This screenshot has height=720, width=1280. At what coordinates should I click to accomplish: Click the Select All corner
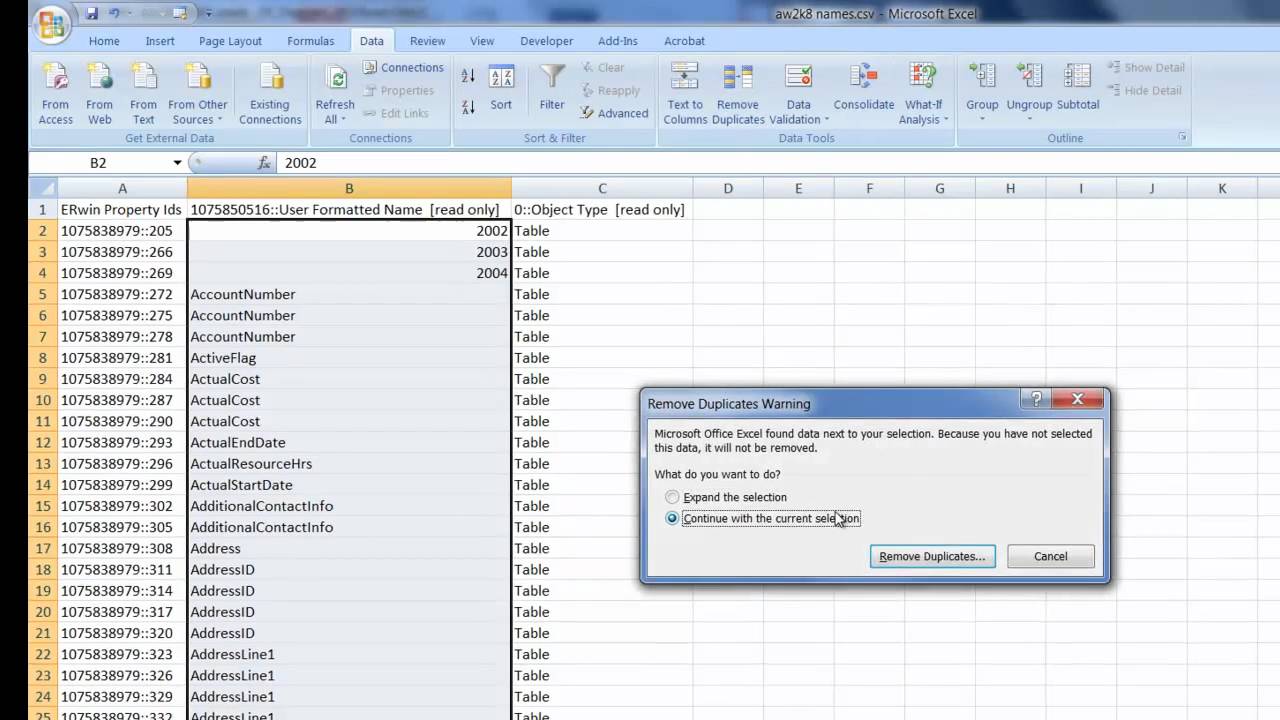(43, 188)
